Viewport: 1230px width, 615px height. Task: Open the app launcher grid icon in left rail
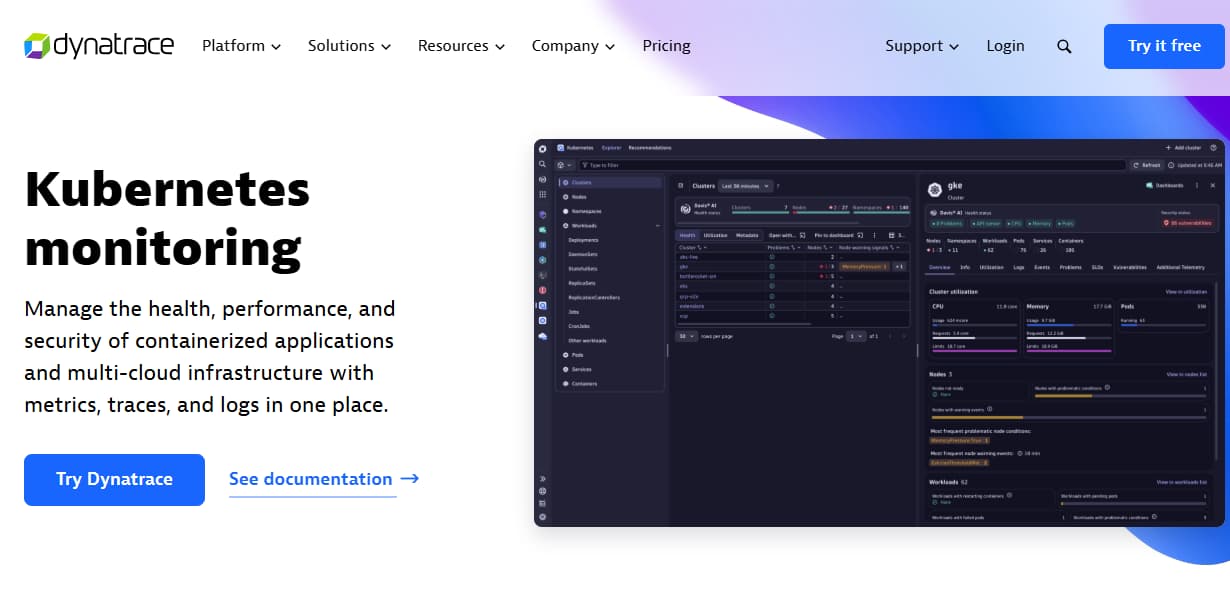543,195
